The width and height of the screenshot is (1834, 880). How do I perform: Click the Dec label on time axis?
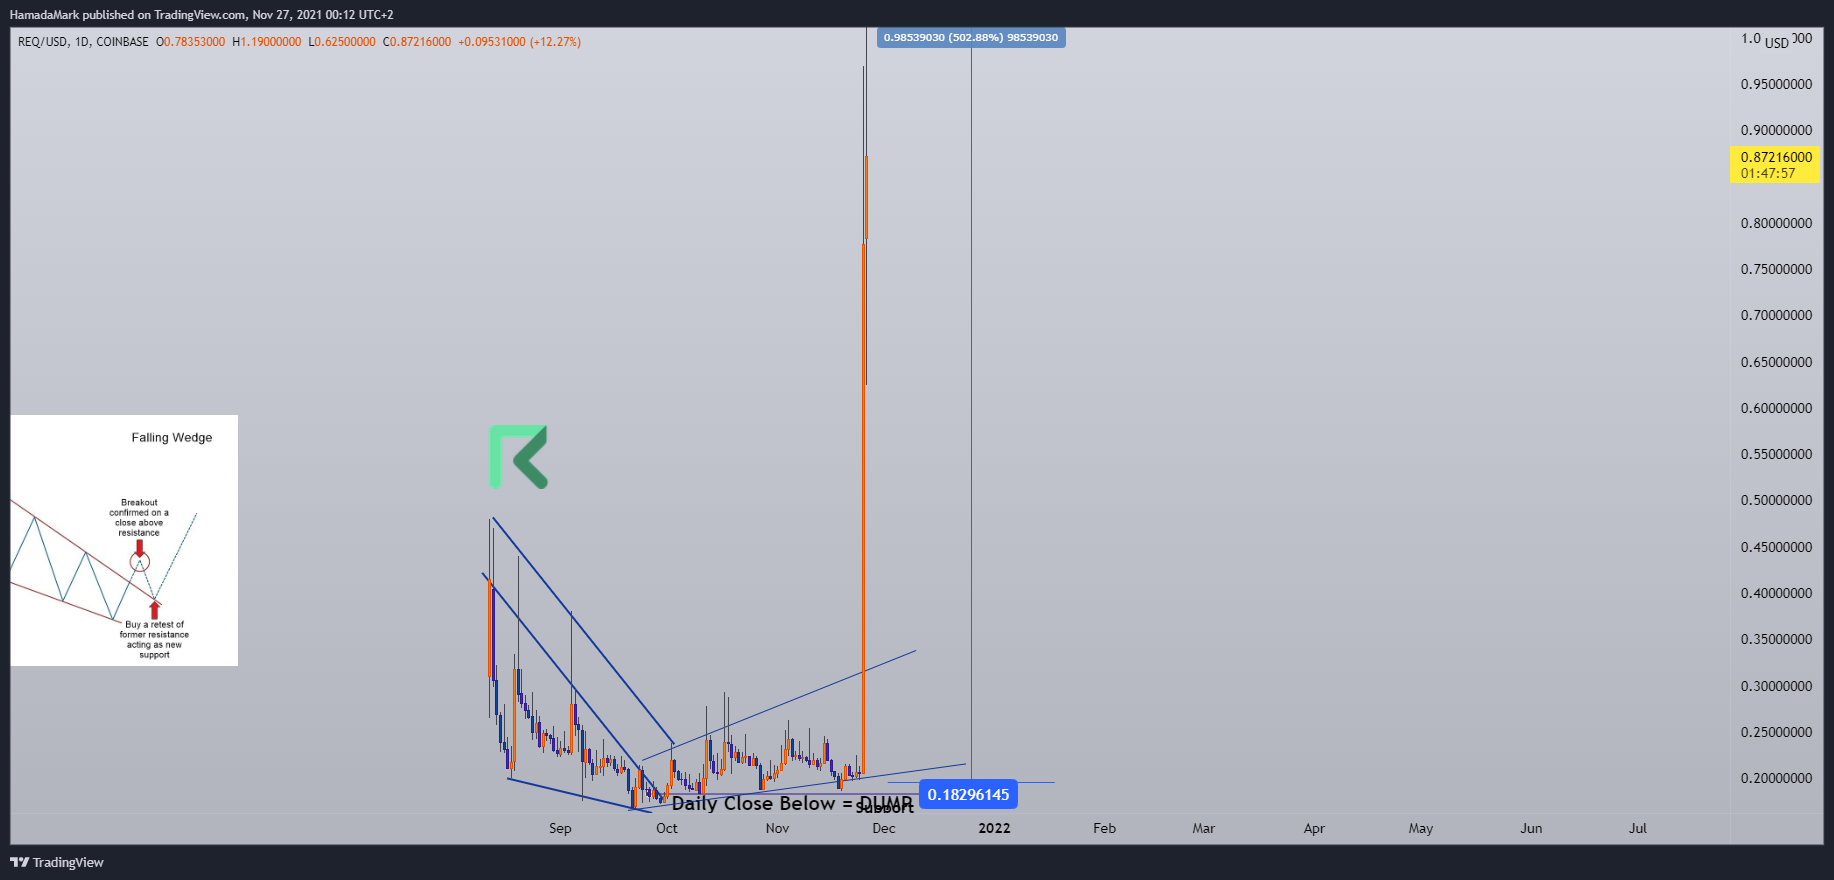click(884, 828)
